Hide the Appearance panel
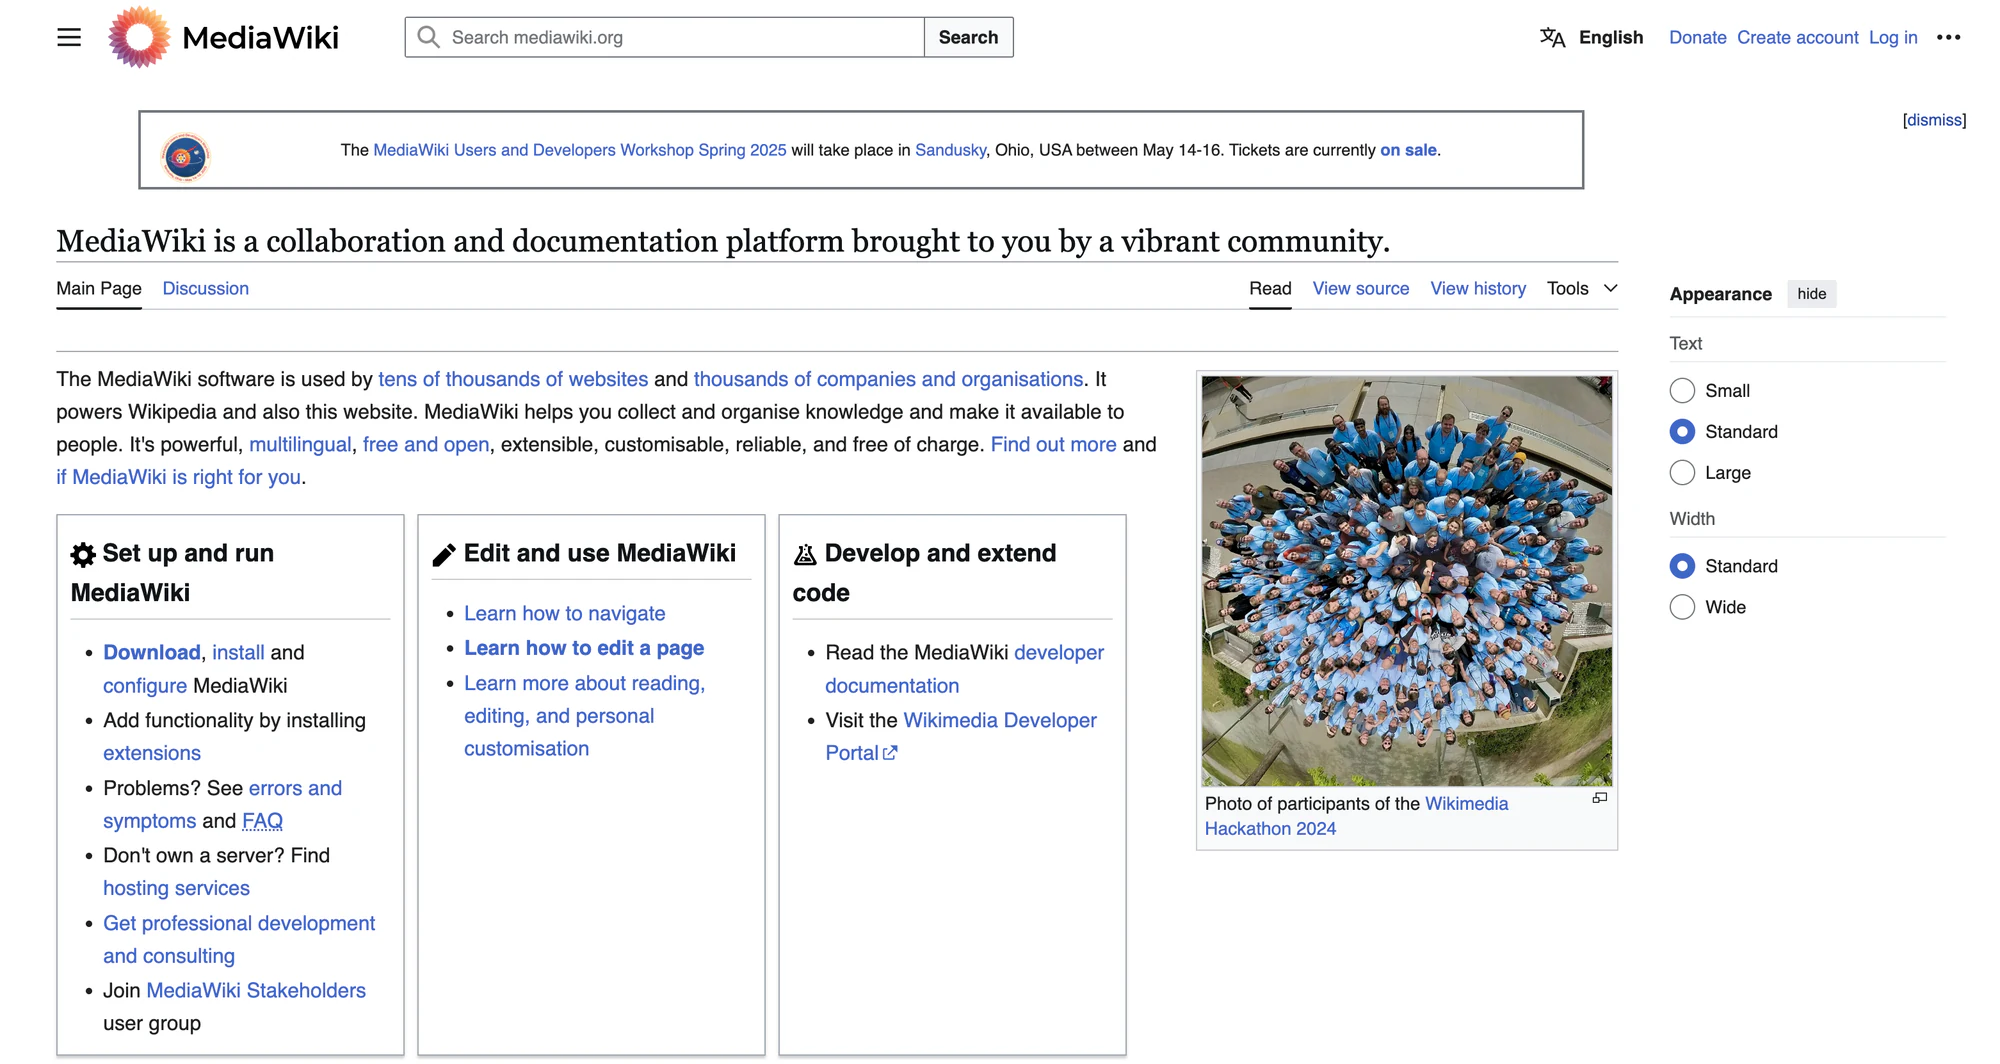Viewport: 2000px width, 1064px height. click(x=1811, y=294)
